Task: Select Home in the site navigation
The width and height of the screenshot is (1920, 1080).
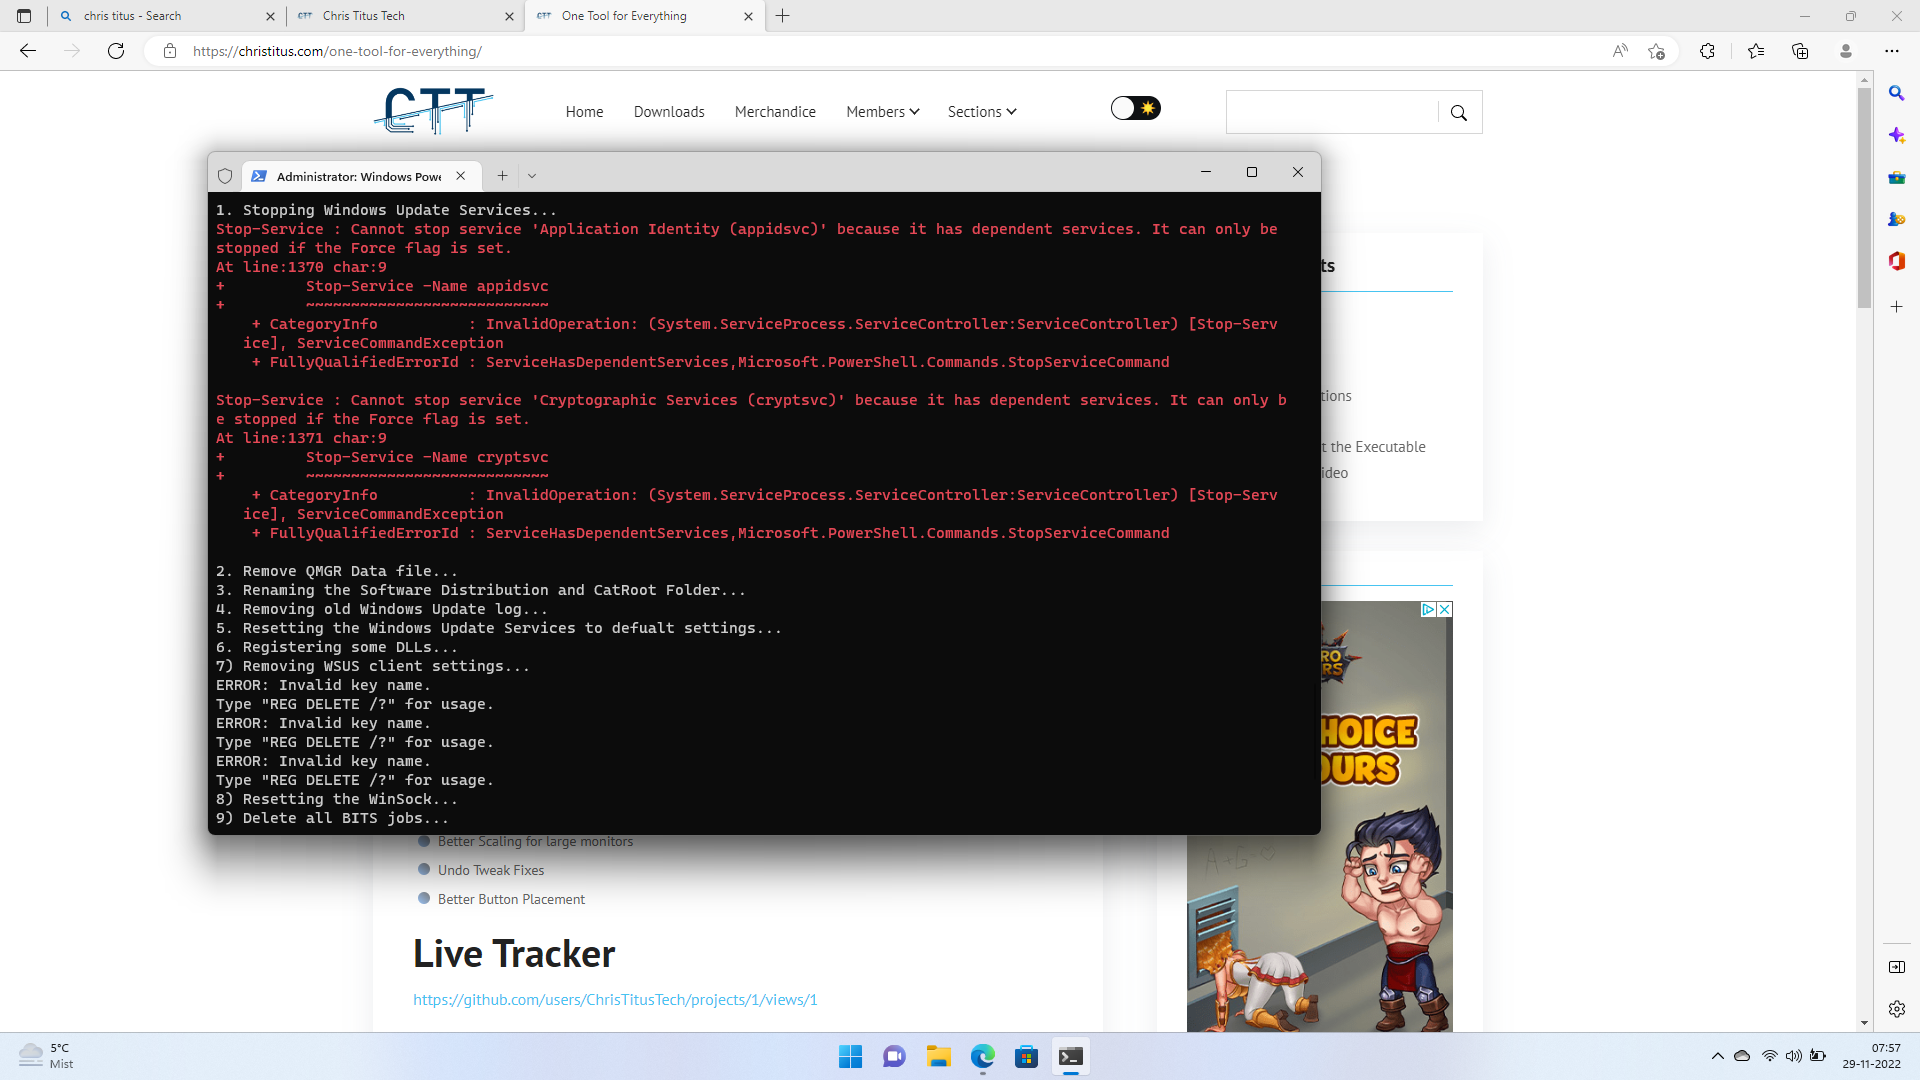Action: coord(584,111)
